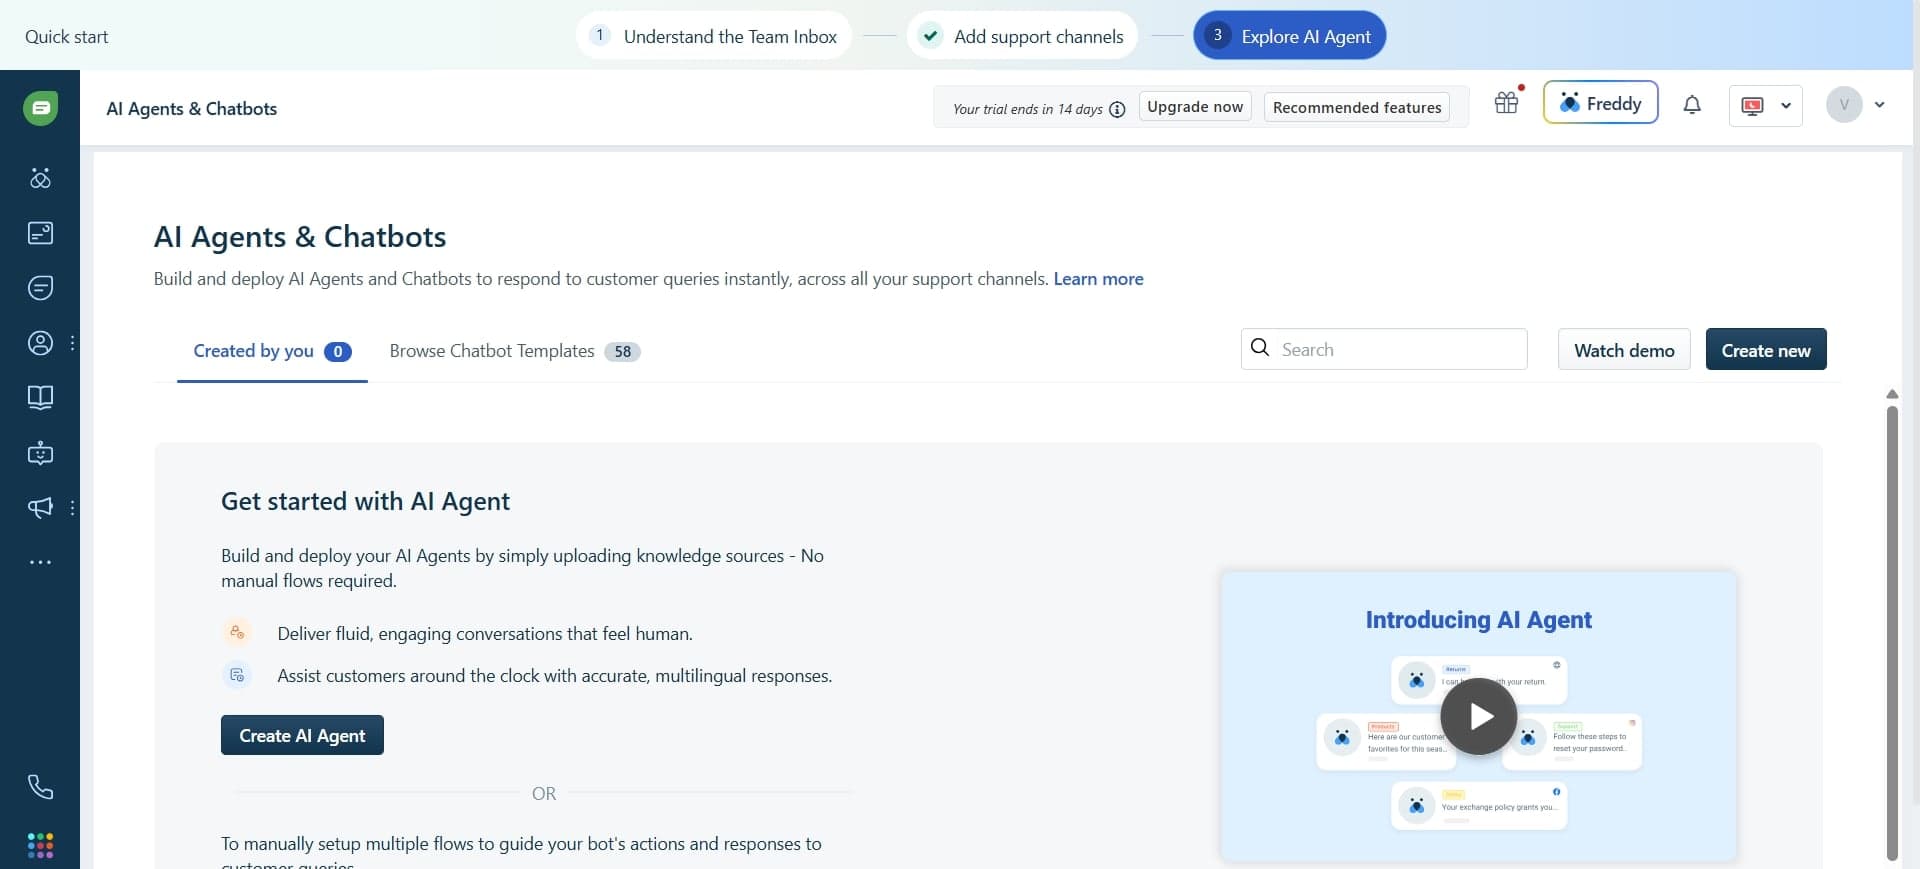Open the Freddy AI insights sidebar icon
Screen dimensions: 1920x869
coord(40,178)
